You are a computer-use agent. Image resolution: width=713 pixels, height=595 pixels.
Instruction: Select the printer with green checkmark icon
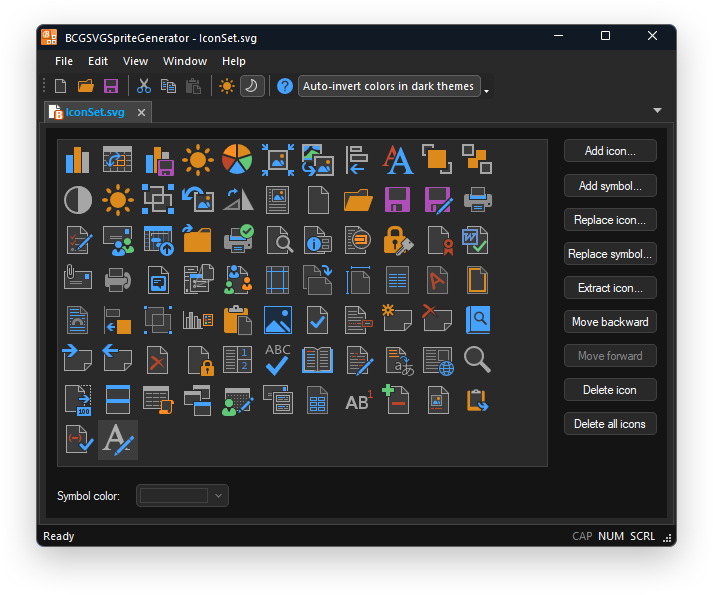tap(239, 239)
